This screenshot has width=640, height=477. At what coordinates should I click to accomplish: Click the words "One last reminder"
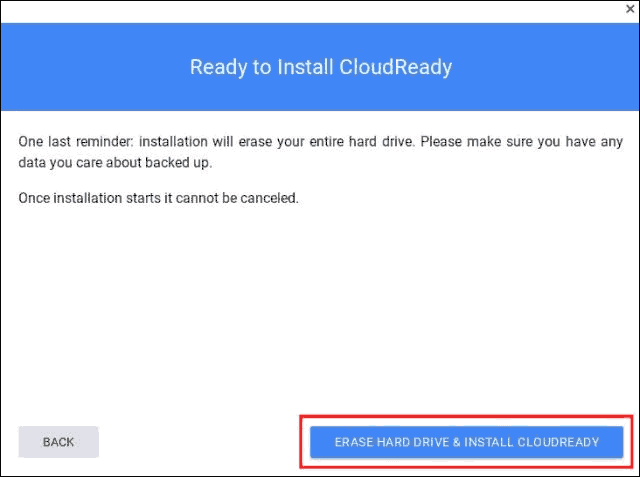pyautogui.click(x=75, y=142)
